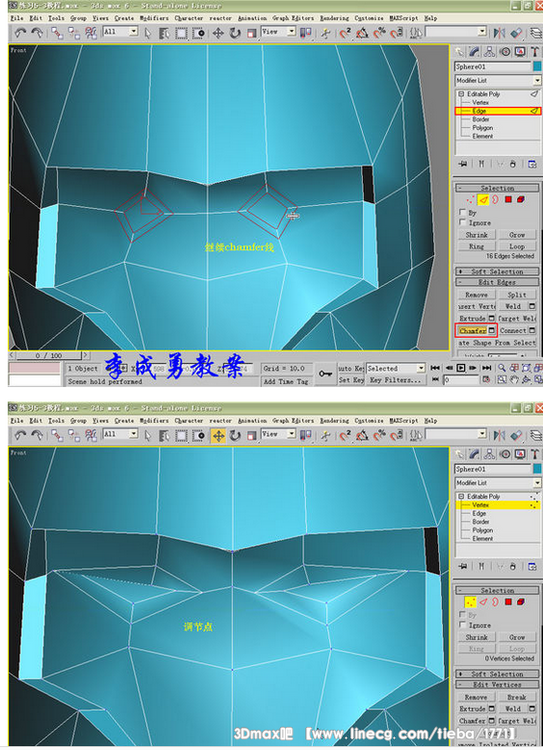
Task: Click Key Filters button in top status bar
Action: coord(396,380)
